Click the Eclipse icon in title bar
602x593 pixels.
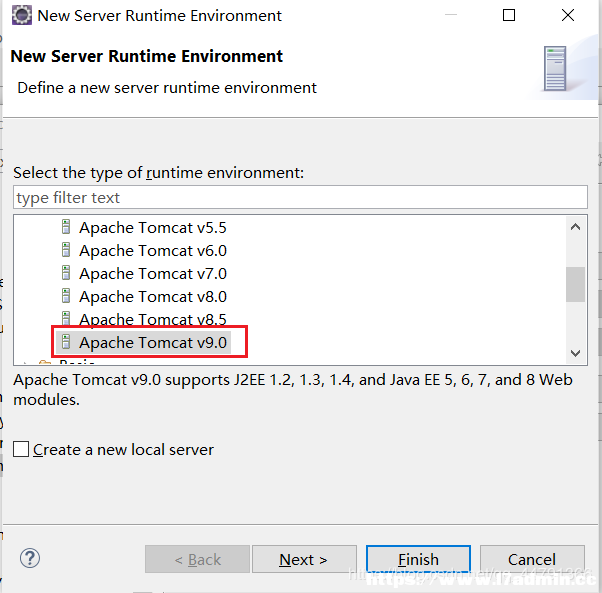tap(22, 15)
